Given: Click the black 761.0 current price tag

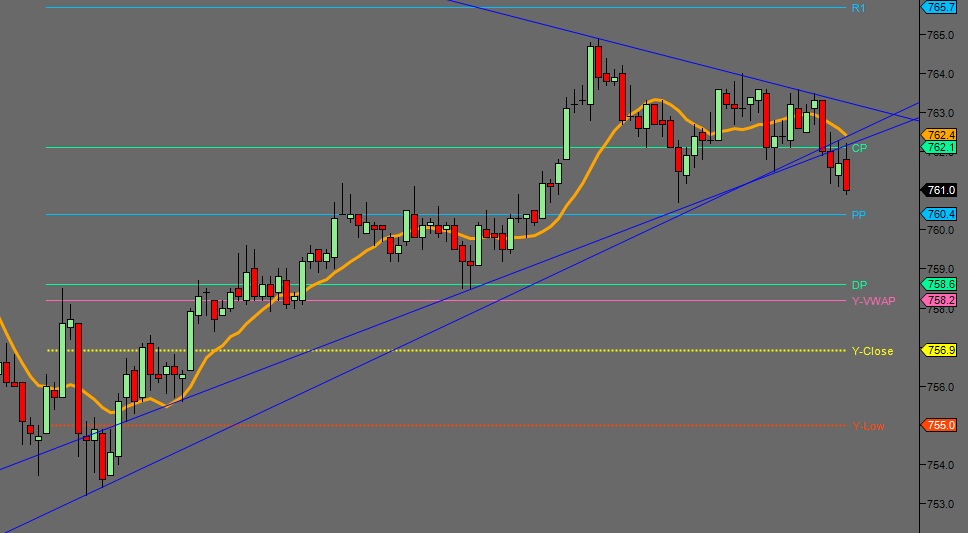Looking at the screenshot, I should [x=939, y=190].
